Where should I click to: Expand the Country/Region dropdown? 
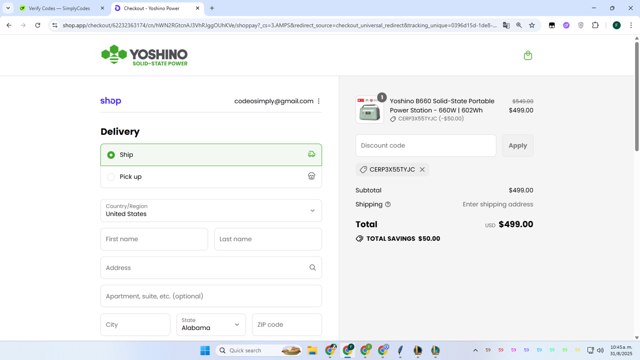point(211,211)
